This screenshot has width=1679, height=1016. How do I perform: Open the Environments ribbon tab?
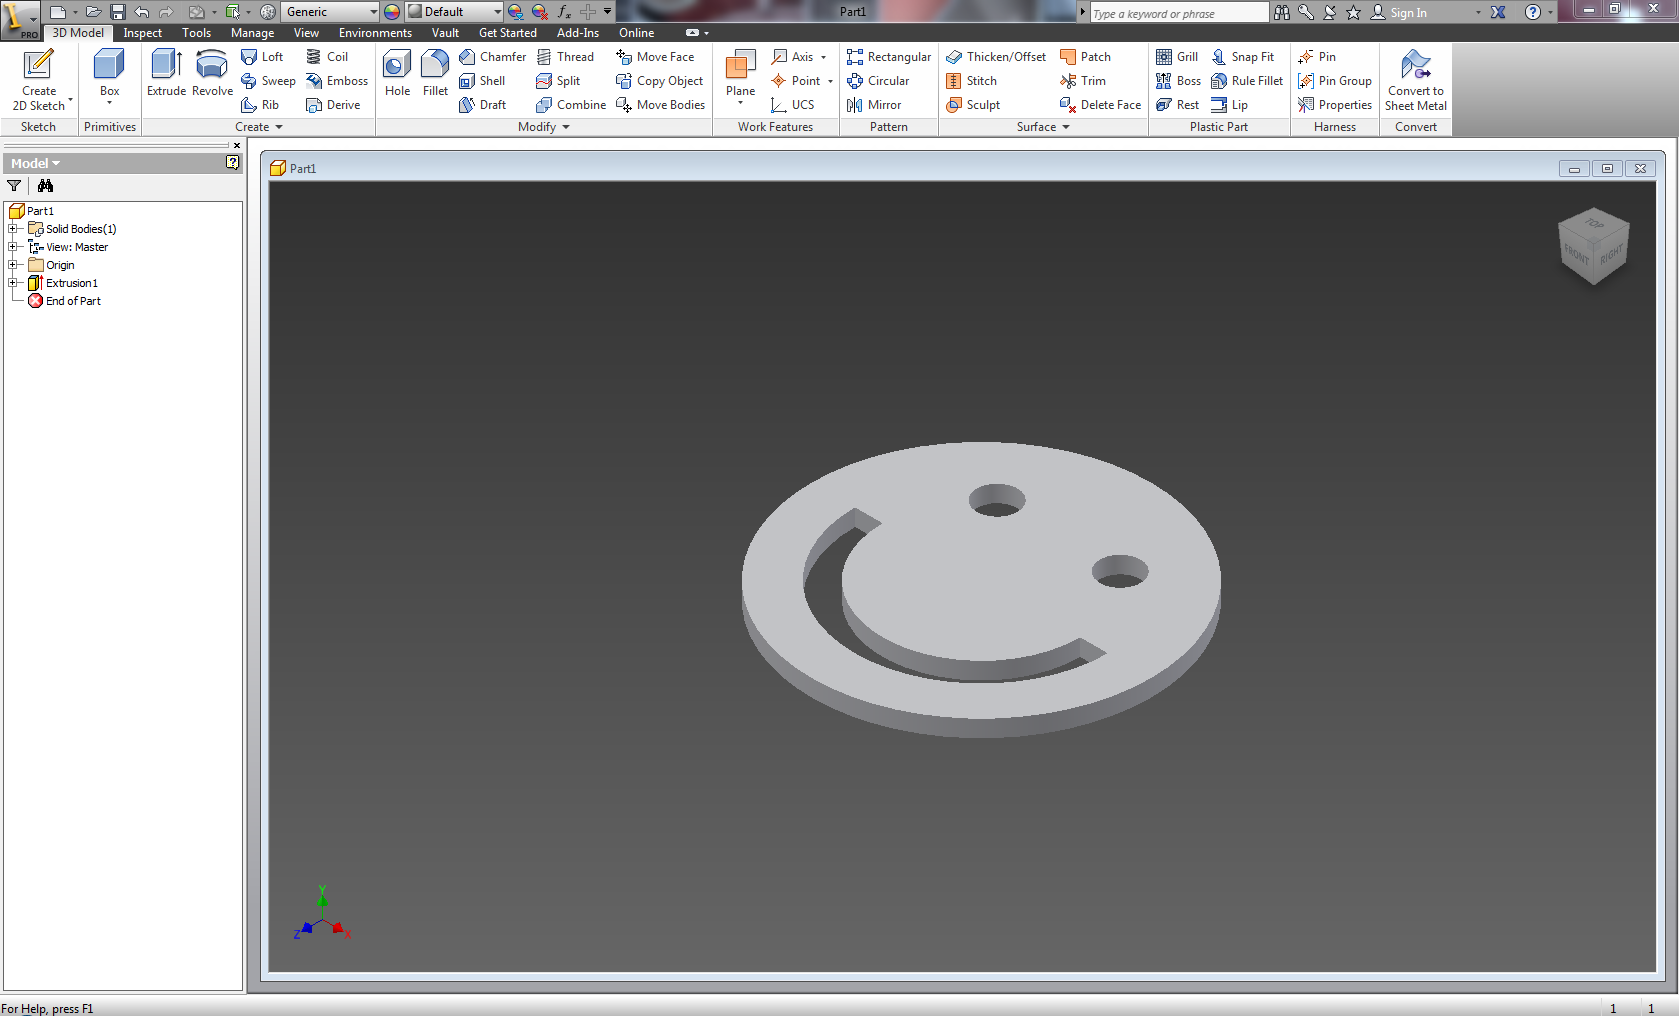[x=375, y=33]
